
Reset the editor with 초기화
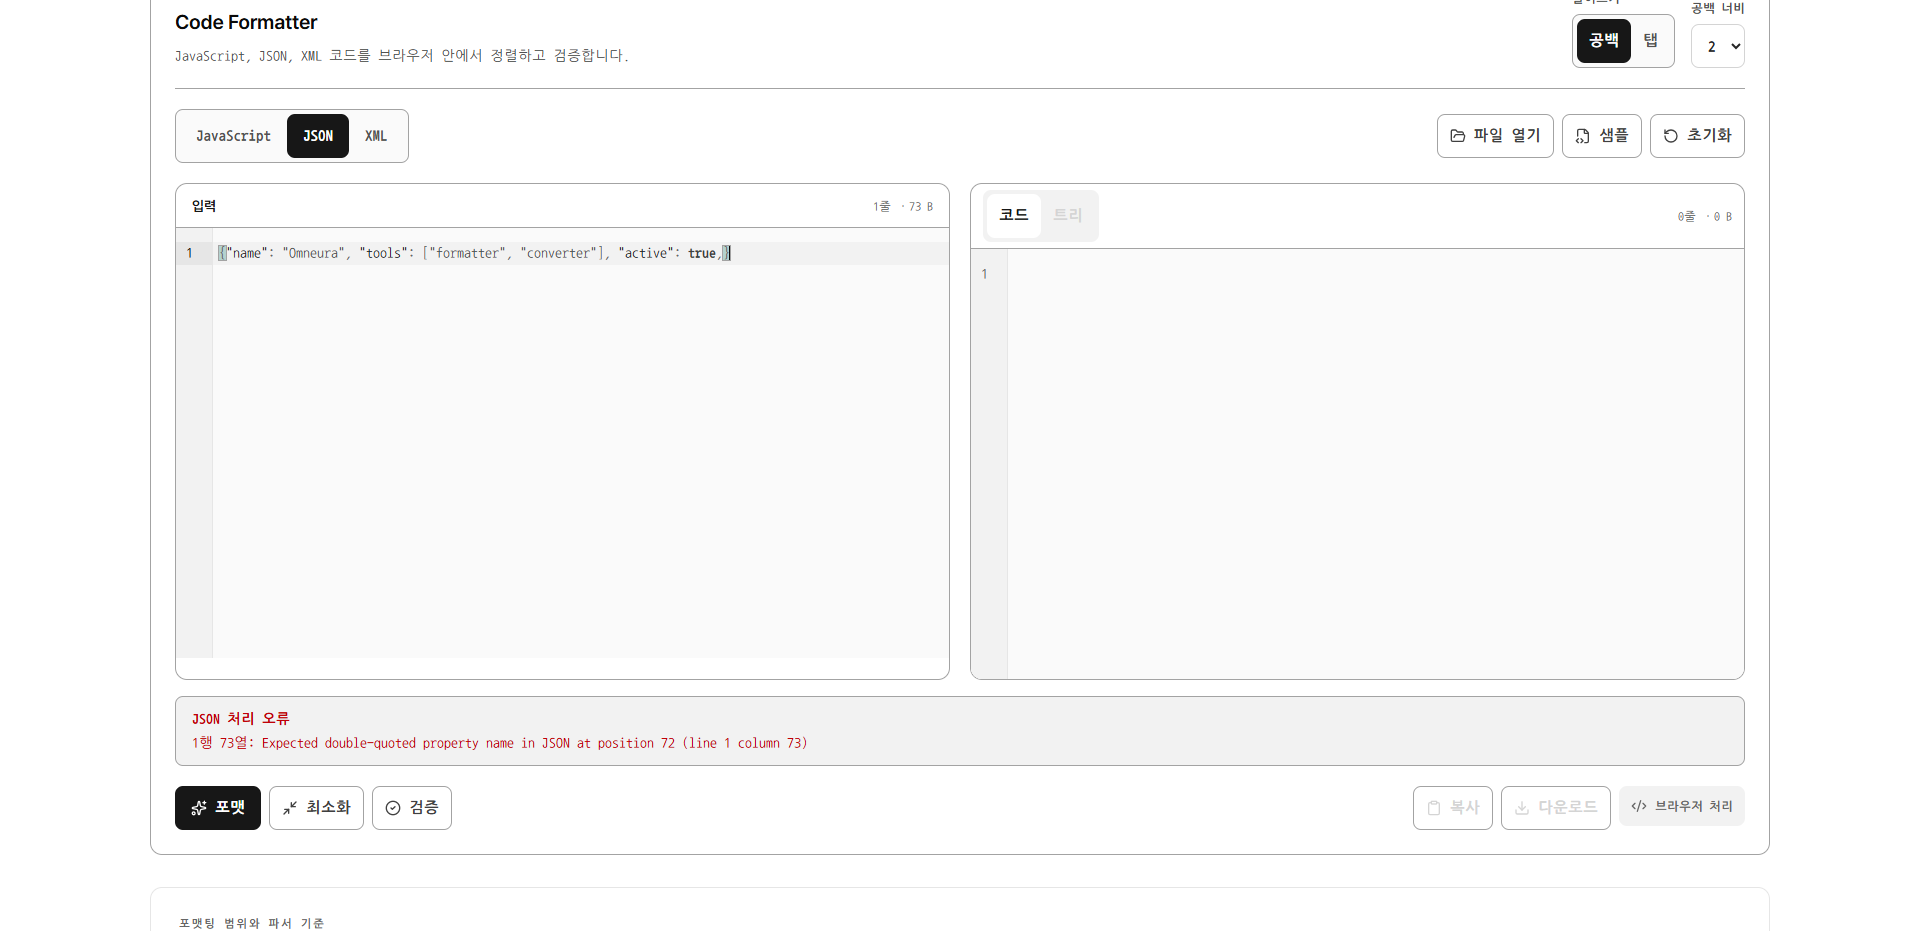(1697, 136)
